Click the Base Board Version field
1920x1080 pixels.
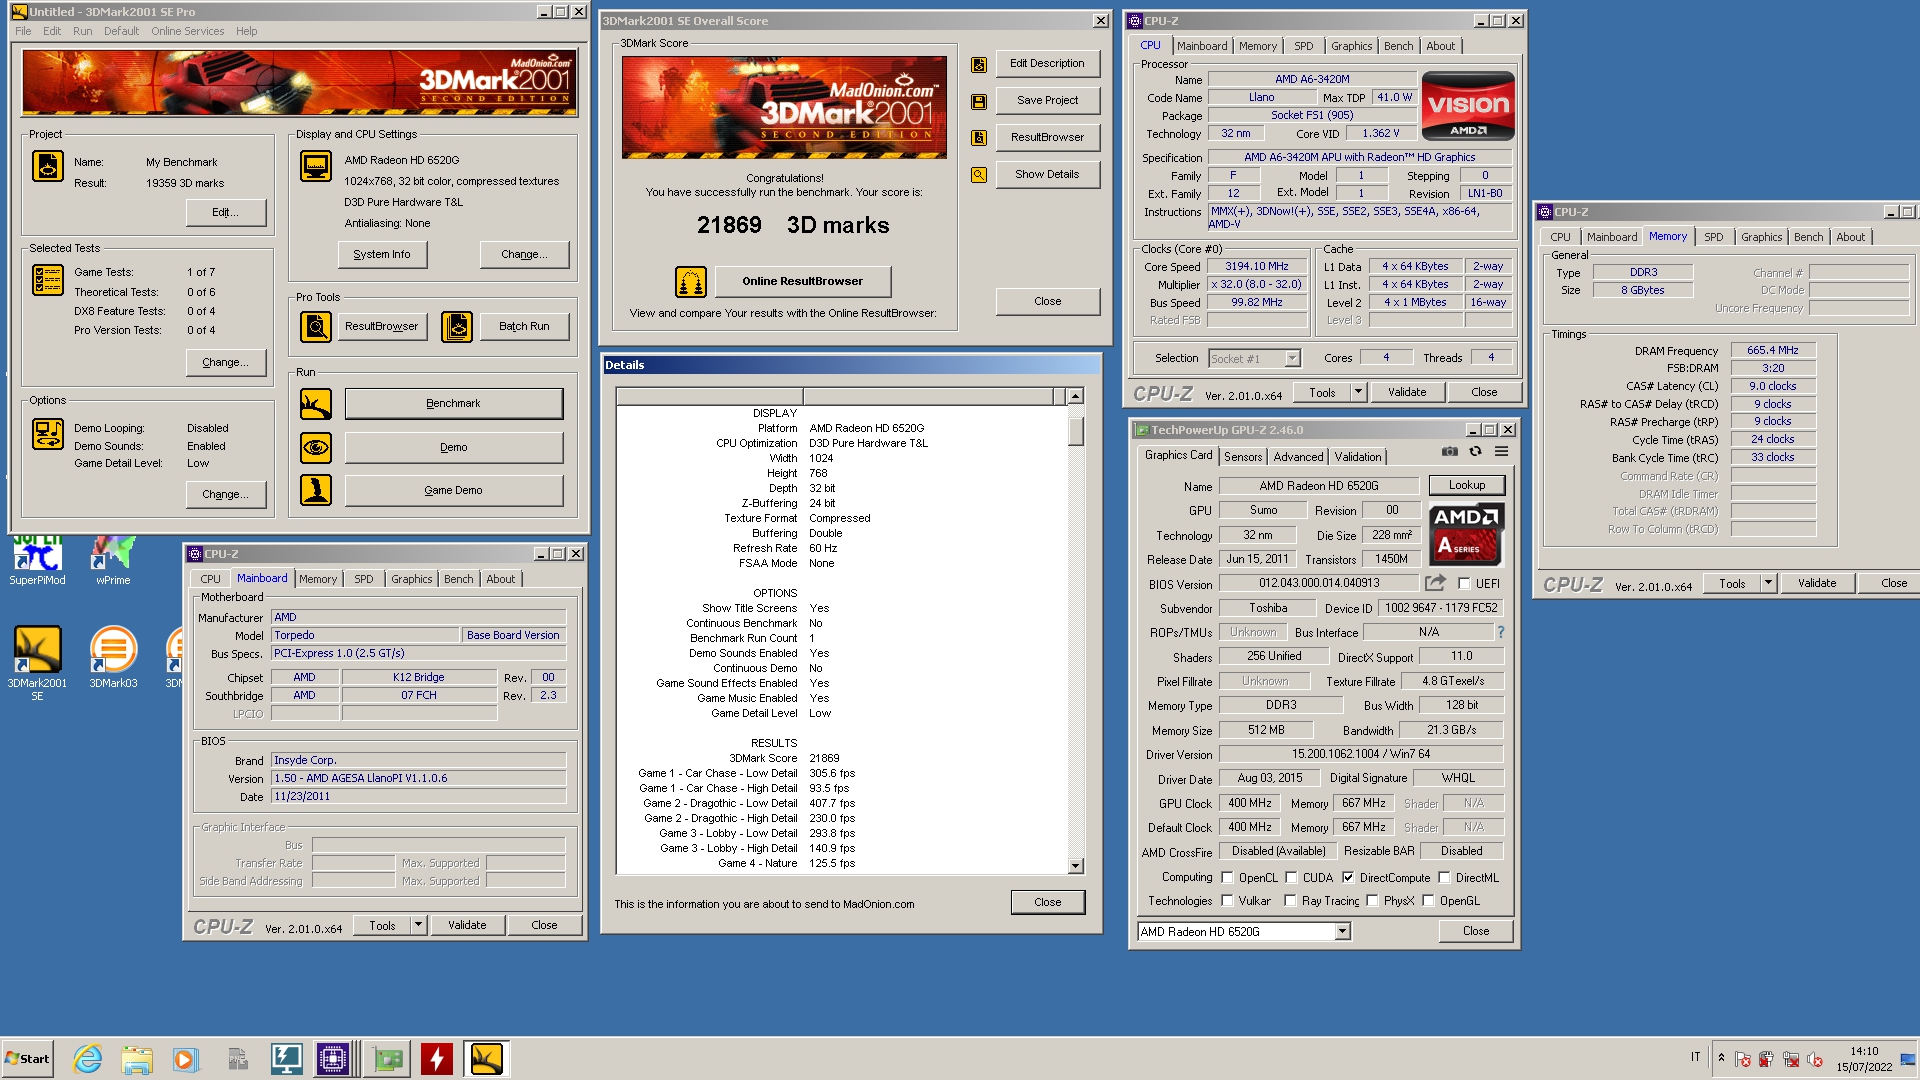tap(513, 636)
